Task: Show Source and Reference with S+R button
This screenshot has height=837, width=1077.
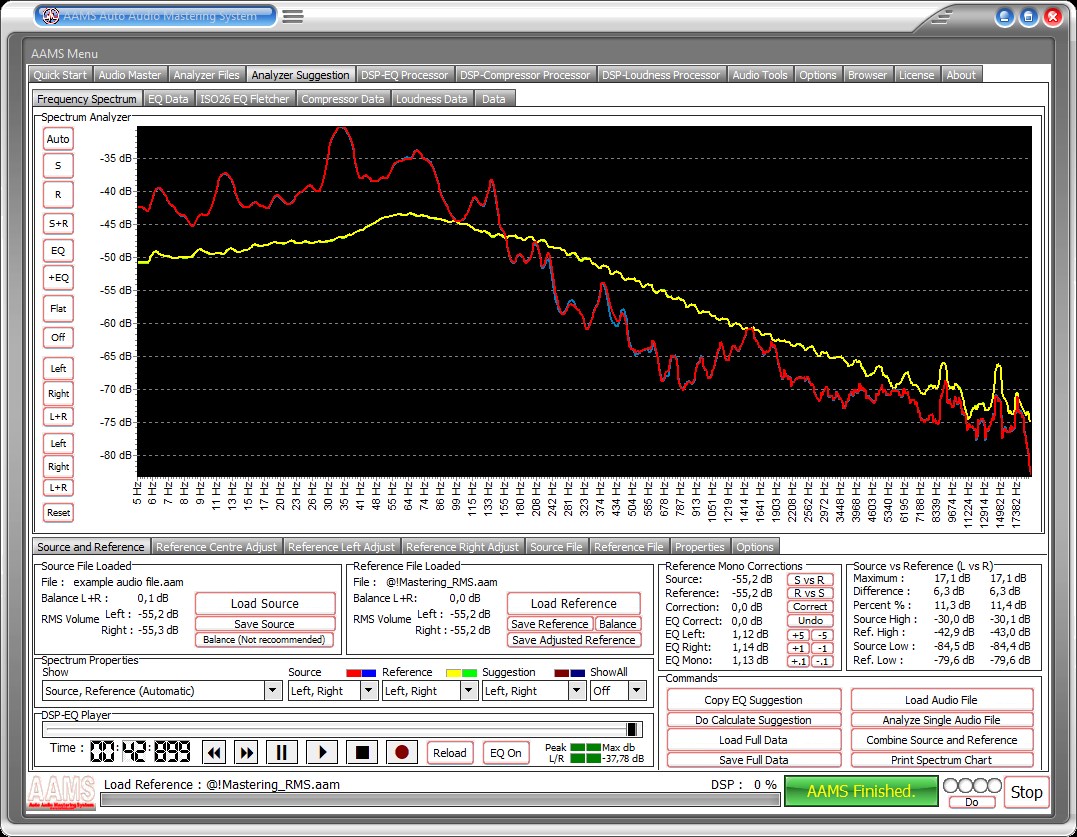Action: [x=58, y=223]
